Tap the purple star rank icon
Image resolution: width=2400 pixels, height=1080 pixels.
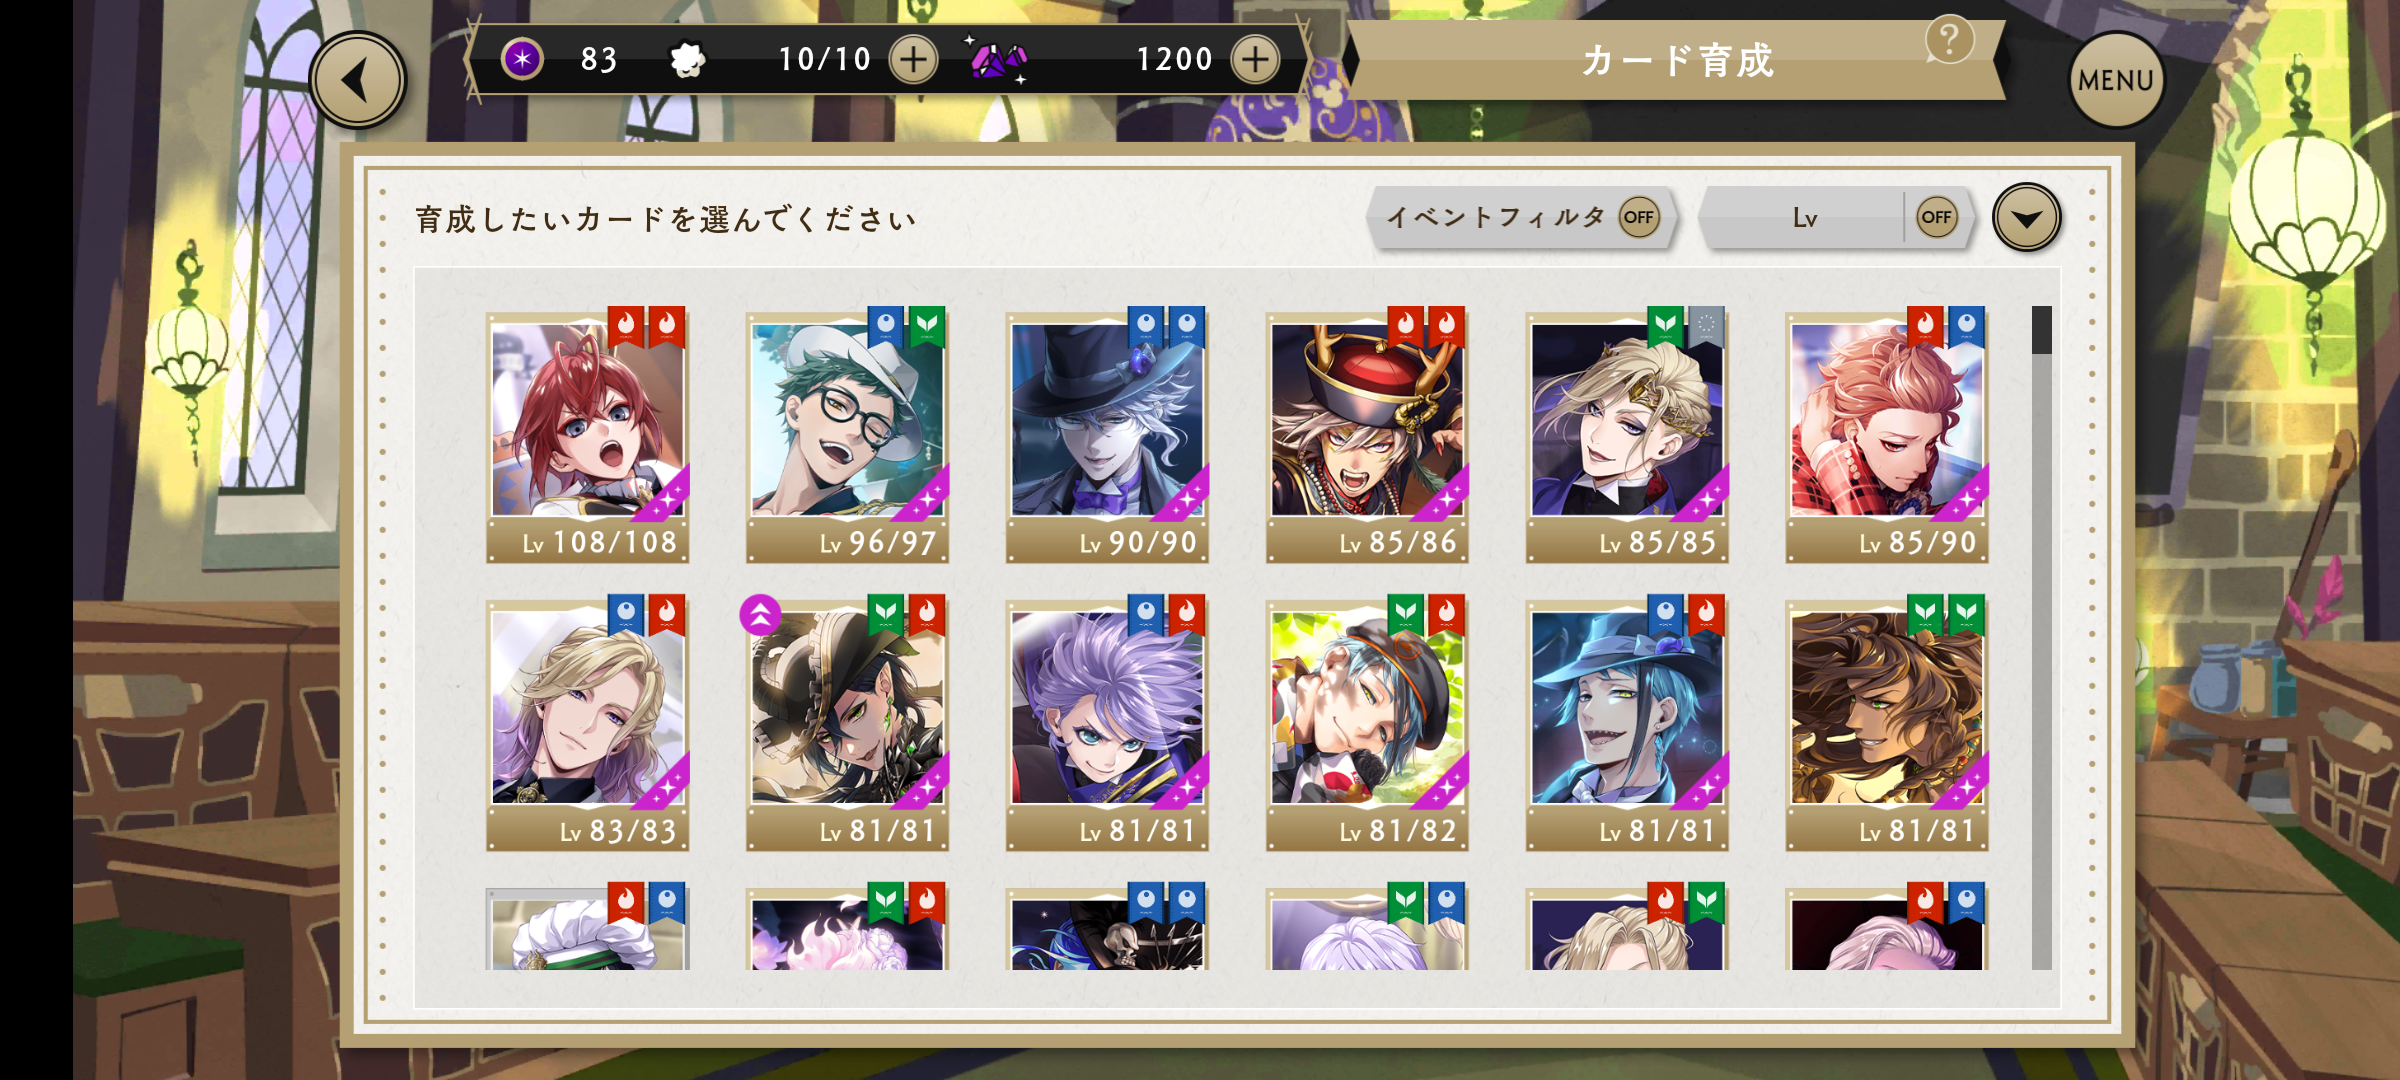tap(522, 59)
